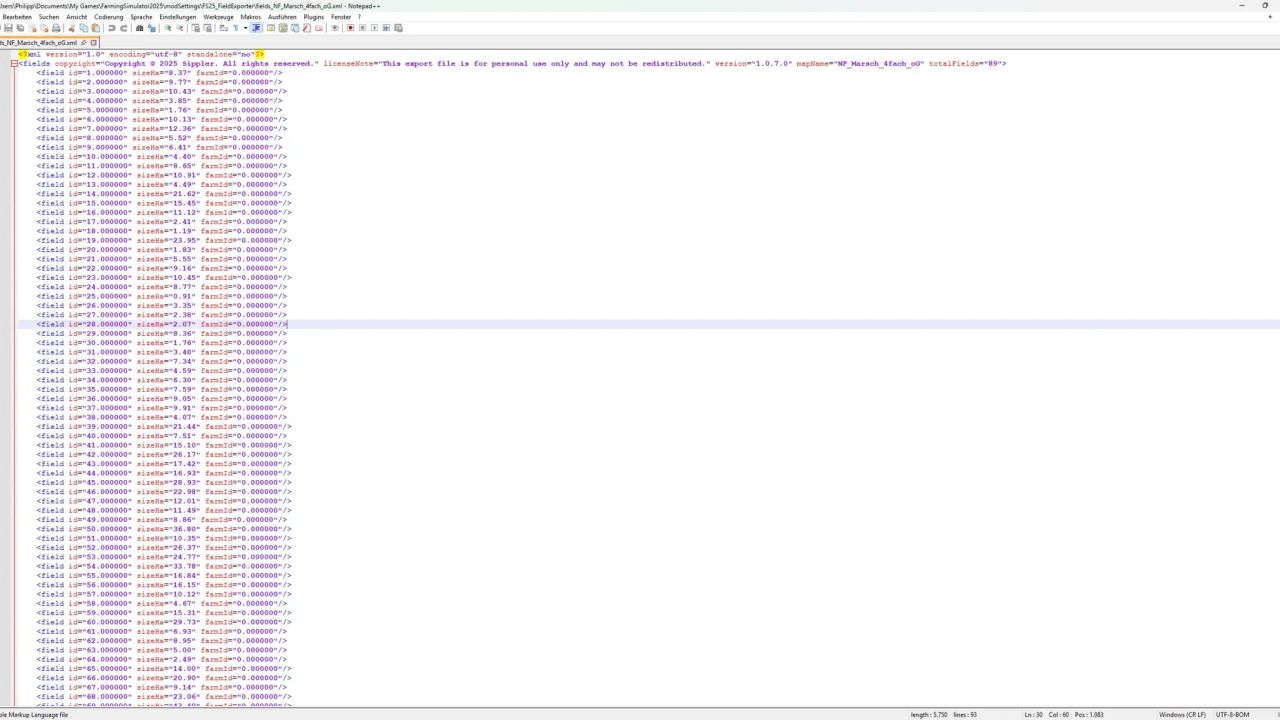Click Windows (CR LF) in status bar
The height and width of the screenshot is (720, 1280).
point(1181,714)
